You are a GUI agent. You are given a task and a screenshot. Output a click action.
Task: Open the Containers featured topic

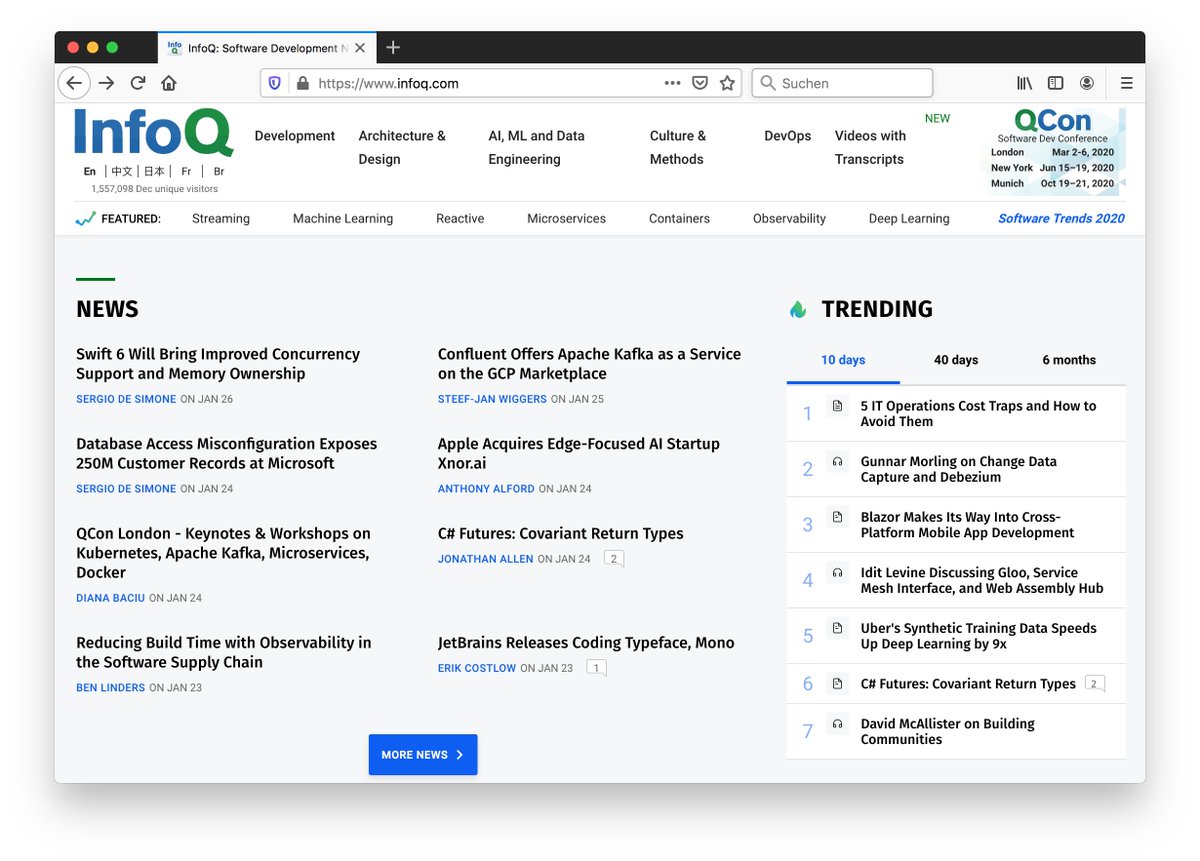pyautogui.click(x=679, y=218)
